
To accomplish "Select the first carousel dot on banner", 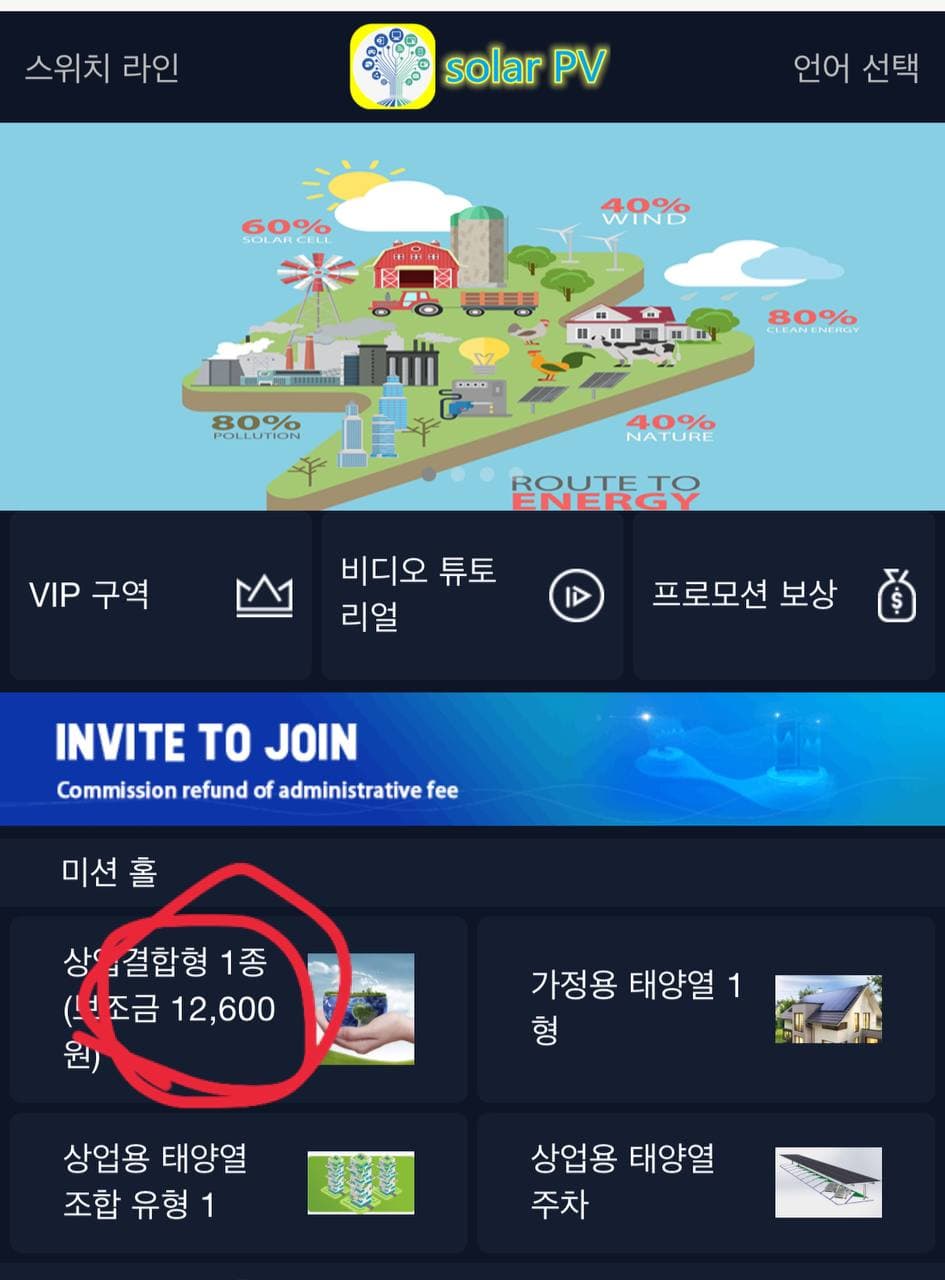I will (429, 474).
